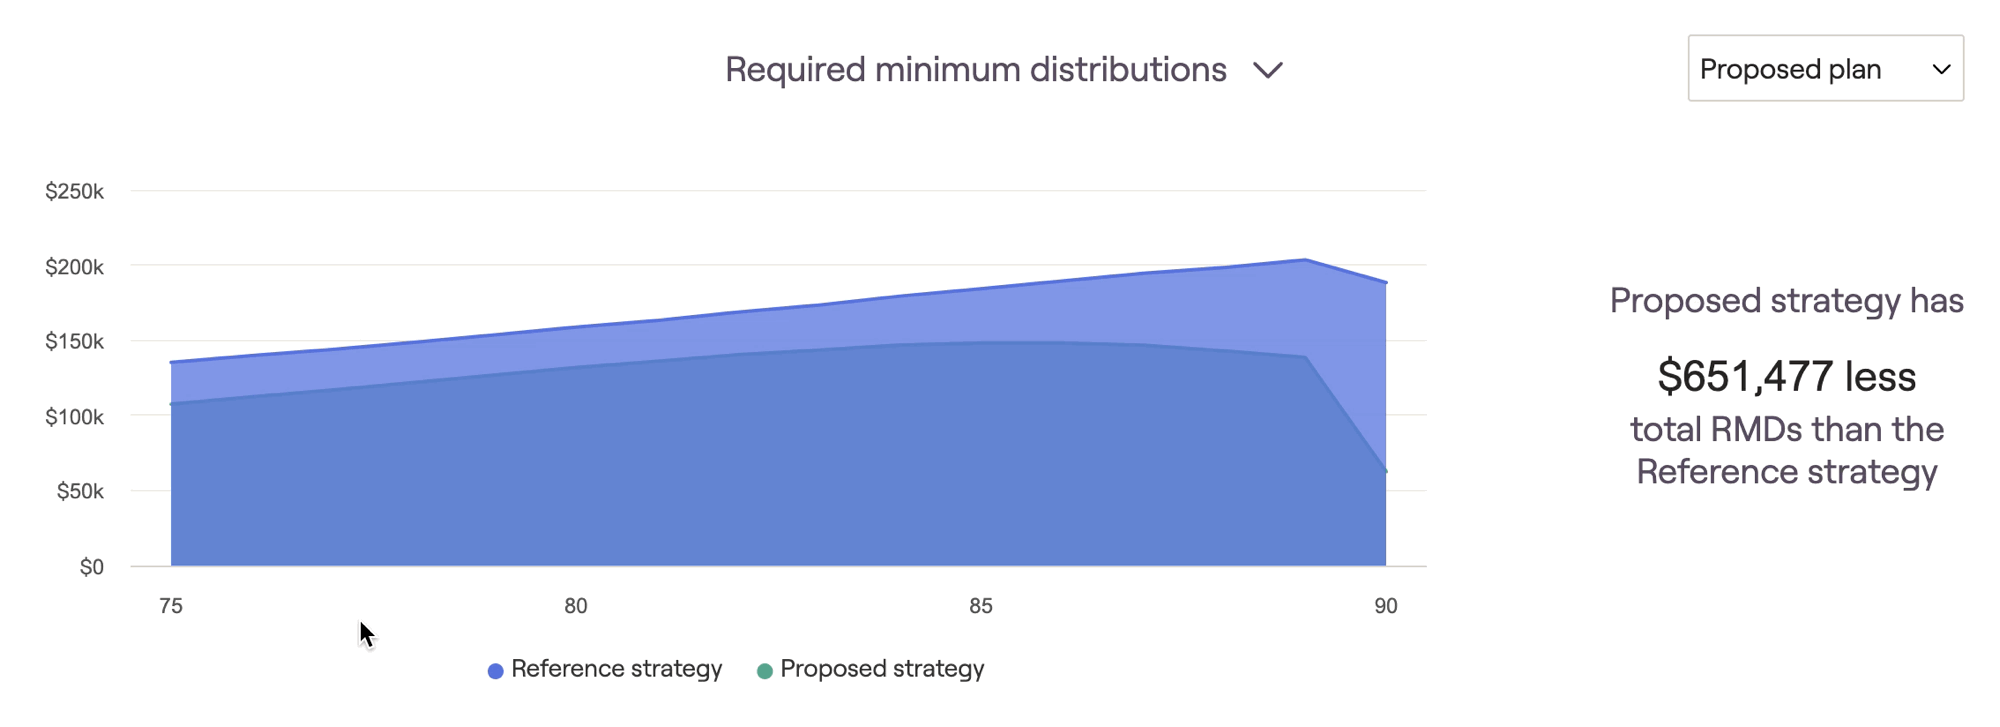Click the Reference strategy peak near age 89
This screenshot has height=727, width=2000.
tap(1305, 260)
